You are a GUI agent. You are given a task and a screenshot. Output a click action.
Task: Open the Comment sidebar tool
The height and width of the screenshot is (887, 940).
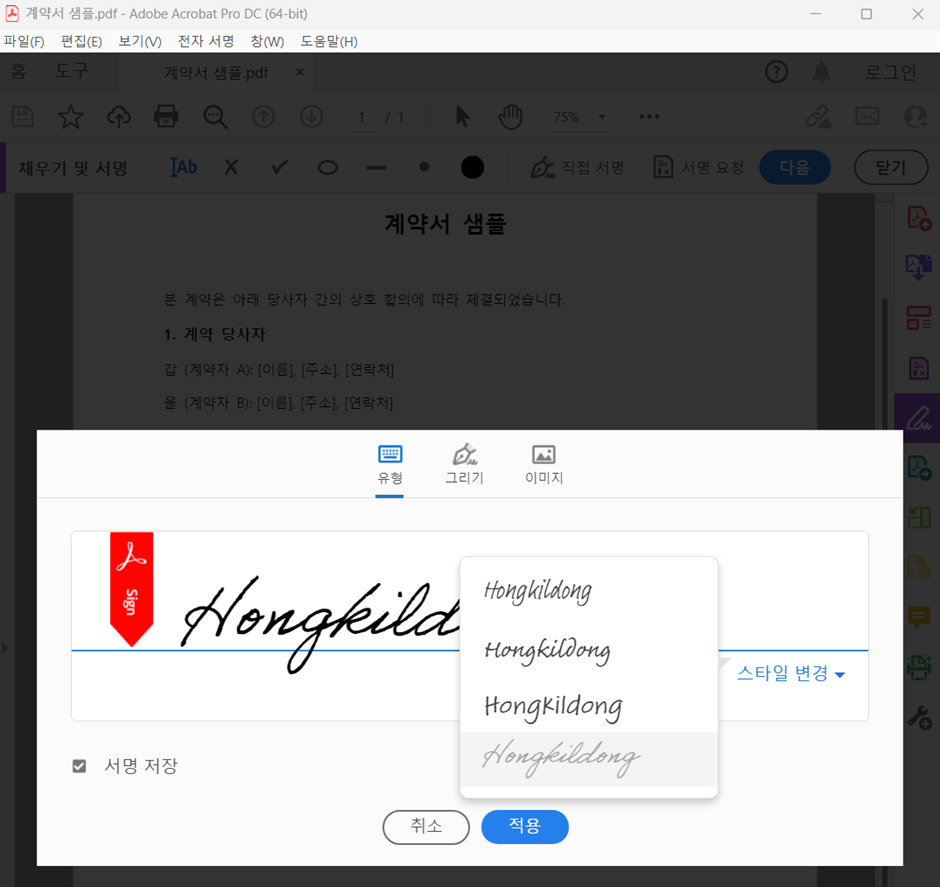click(918, 617)
